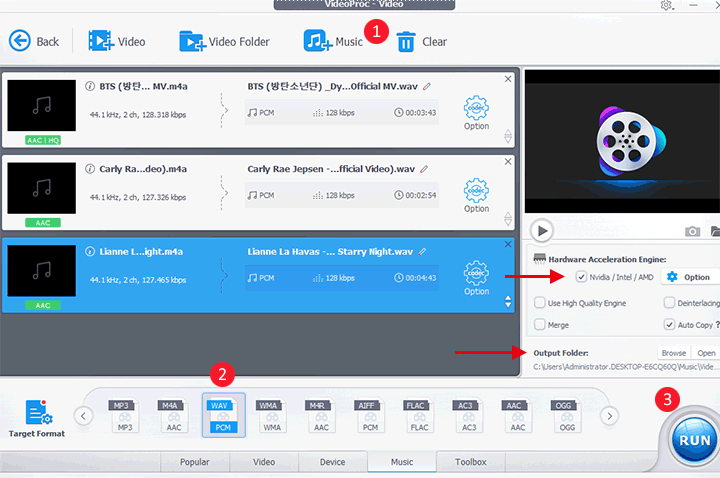Reorder BTS track with up/down arrows

click(x=508, y=136)
